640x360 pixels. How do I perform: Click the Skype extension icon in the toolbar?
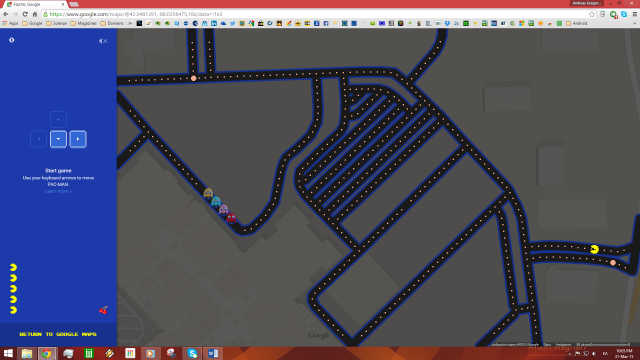624,14
